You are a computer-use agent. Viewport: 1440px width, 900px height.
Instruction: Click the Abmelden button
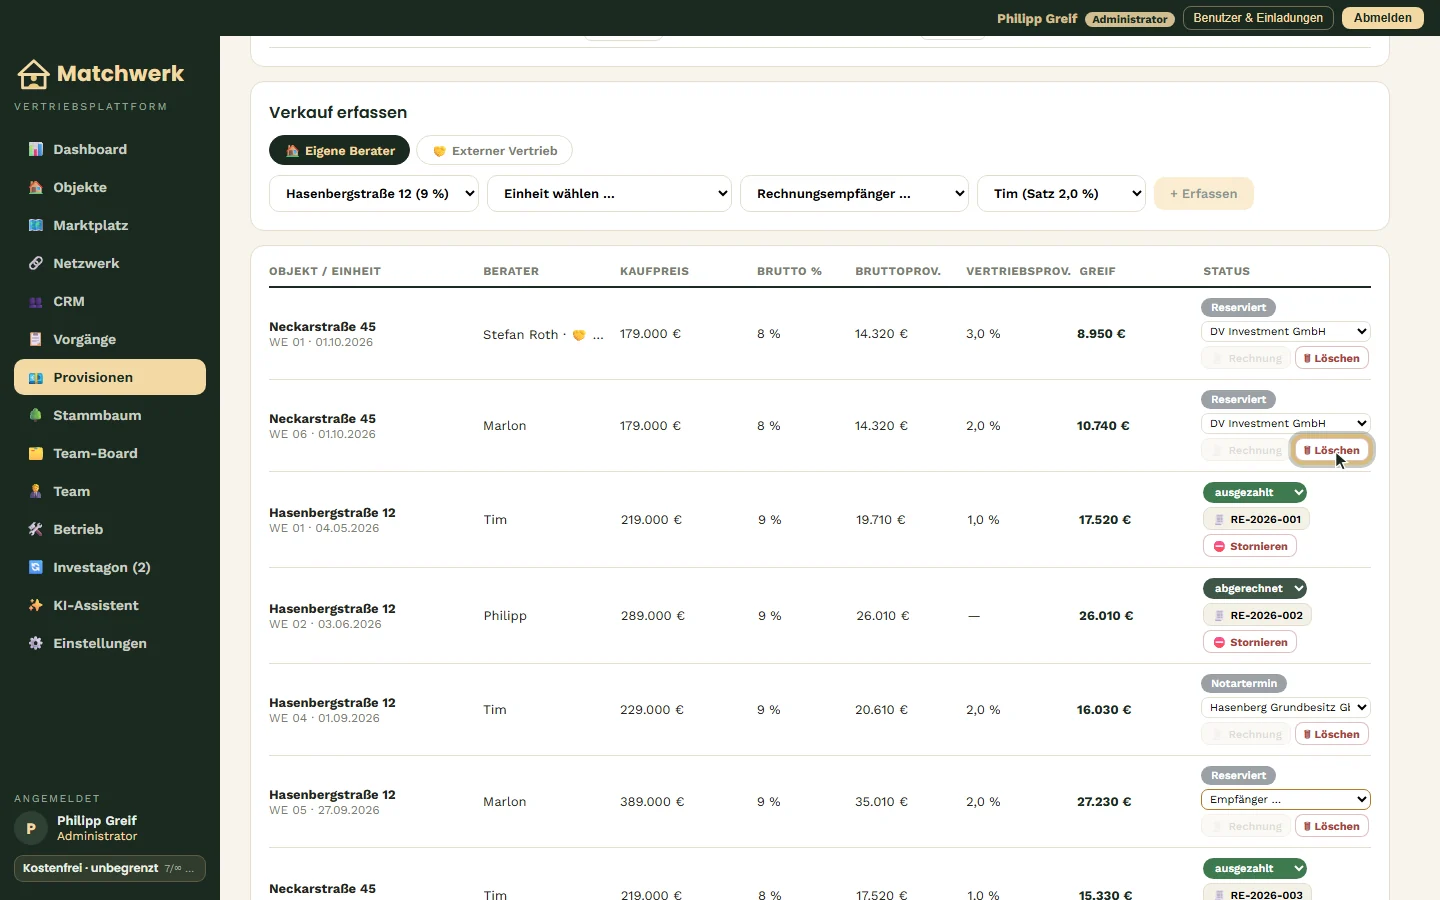(1383, 18)
